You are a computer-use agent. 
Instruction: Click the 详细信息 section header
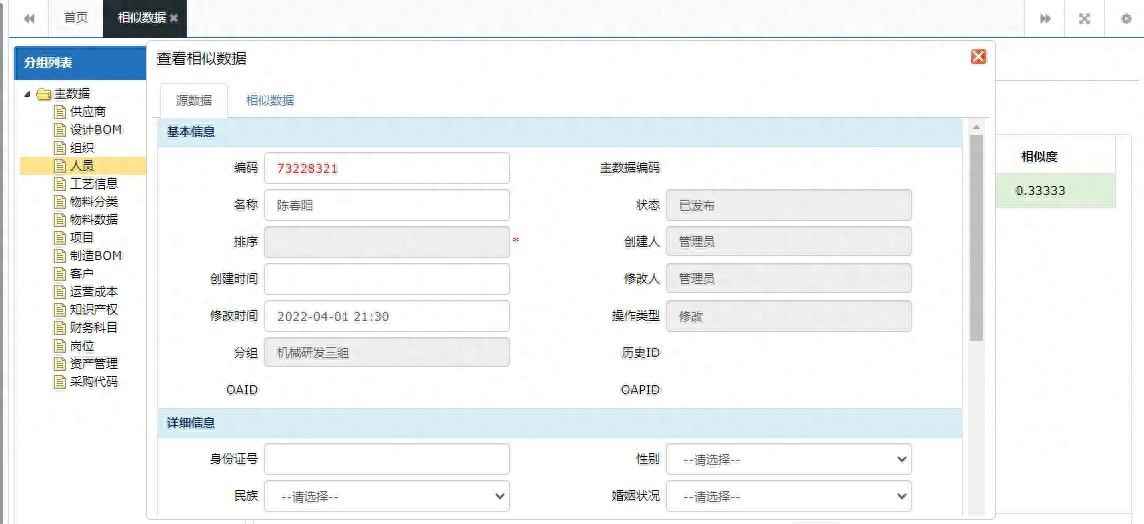pos(560,423)
